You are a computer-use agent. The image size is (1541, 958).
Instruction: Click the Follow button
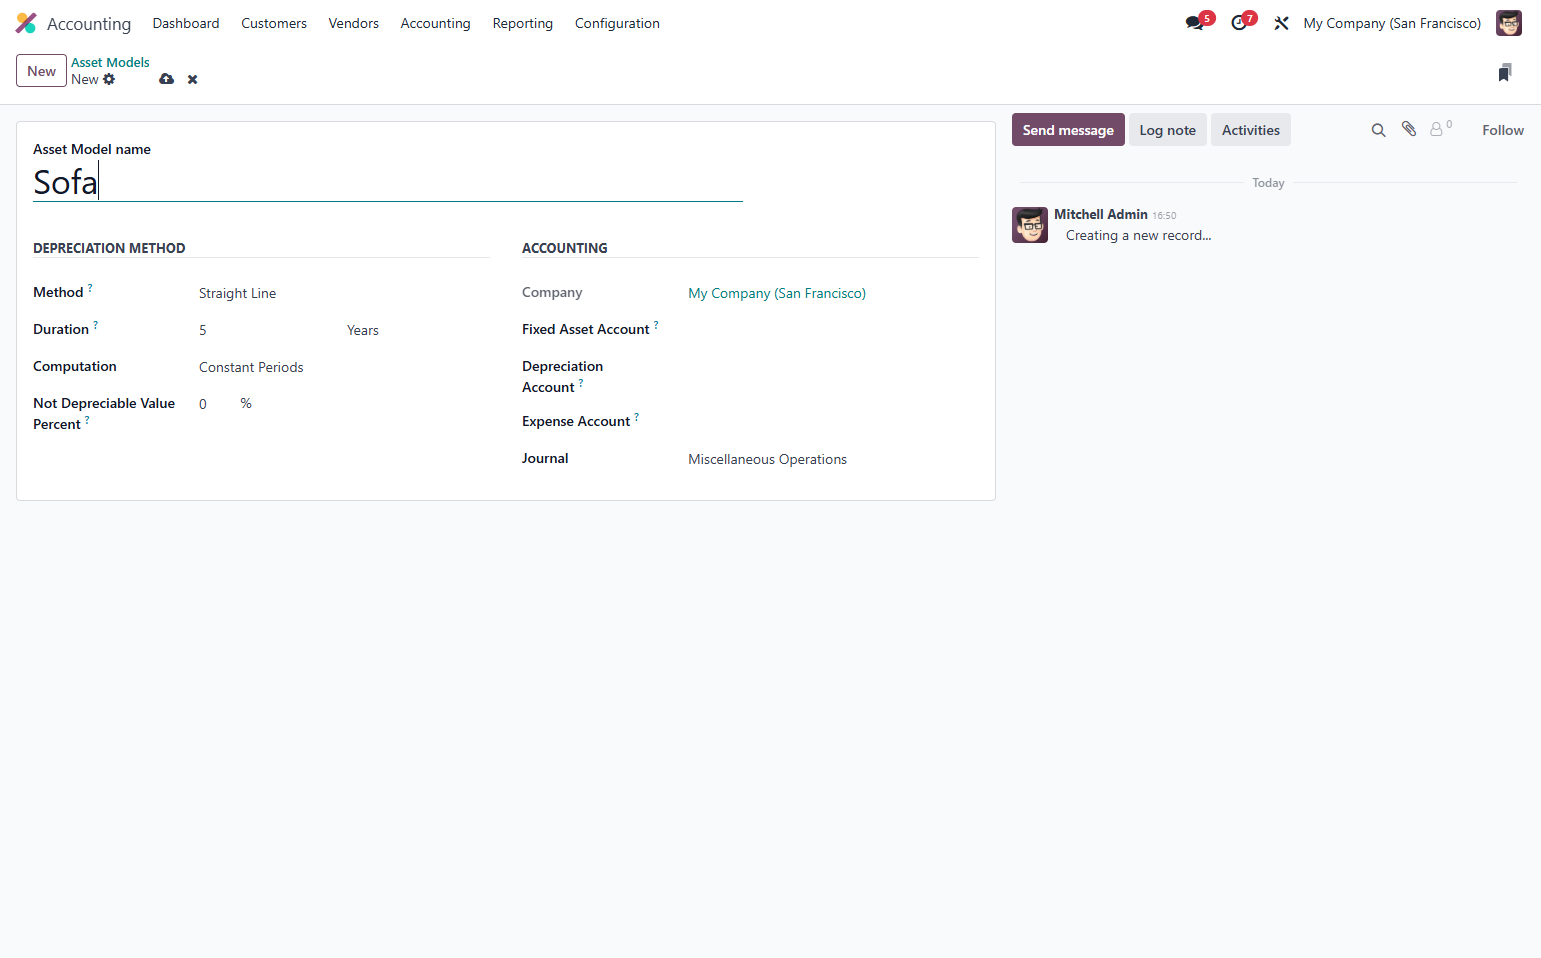pyautogui.click(x=1503, y=130)
